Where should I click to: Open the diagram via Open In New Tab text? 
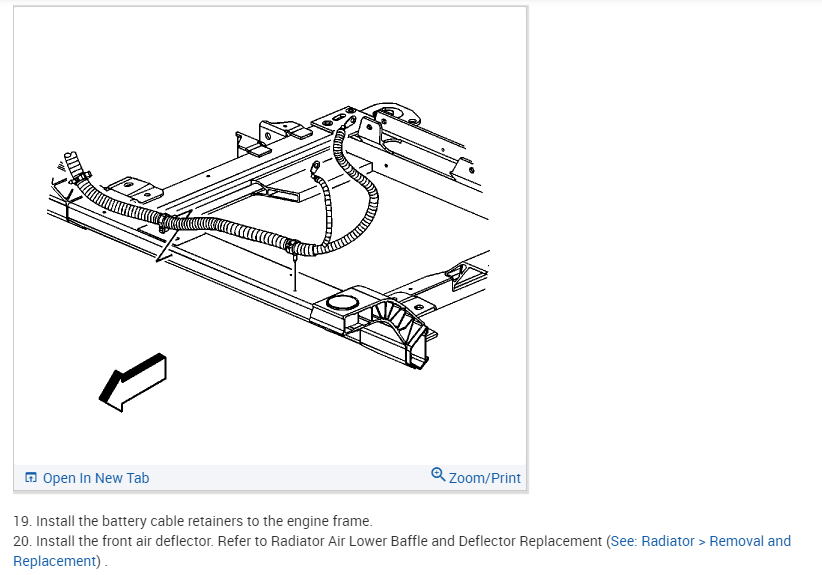pos(96,478)
